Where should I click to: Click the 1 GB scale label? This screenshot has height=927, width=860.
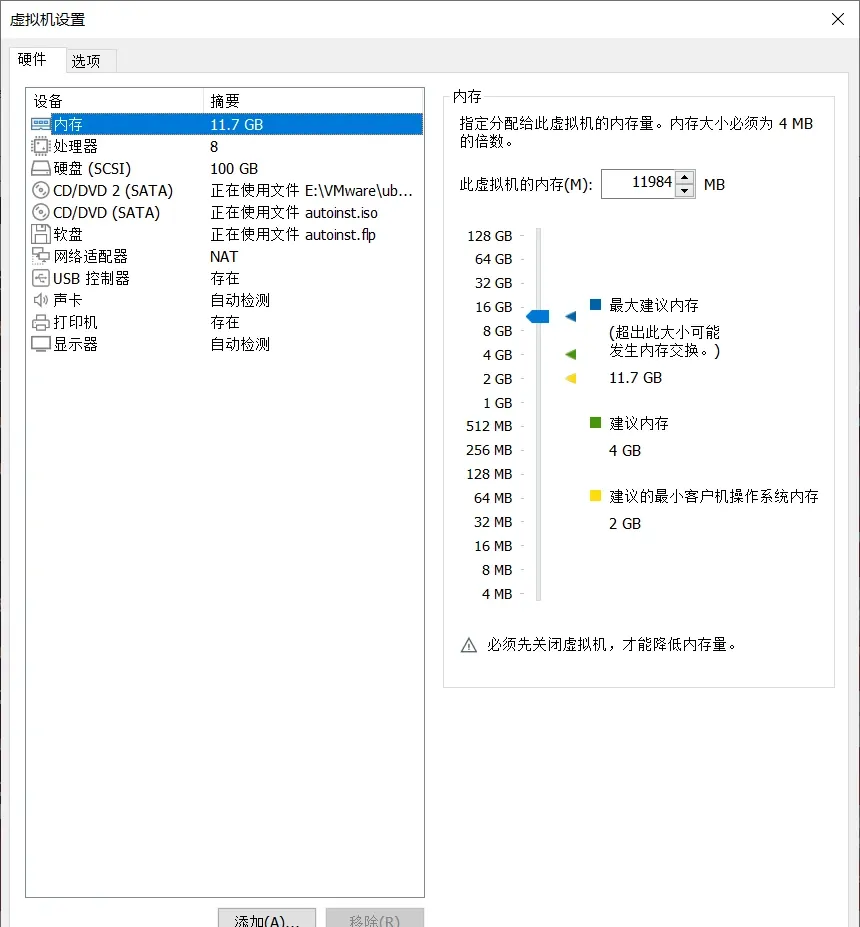pos(498,403)
